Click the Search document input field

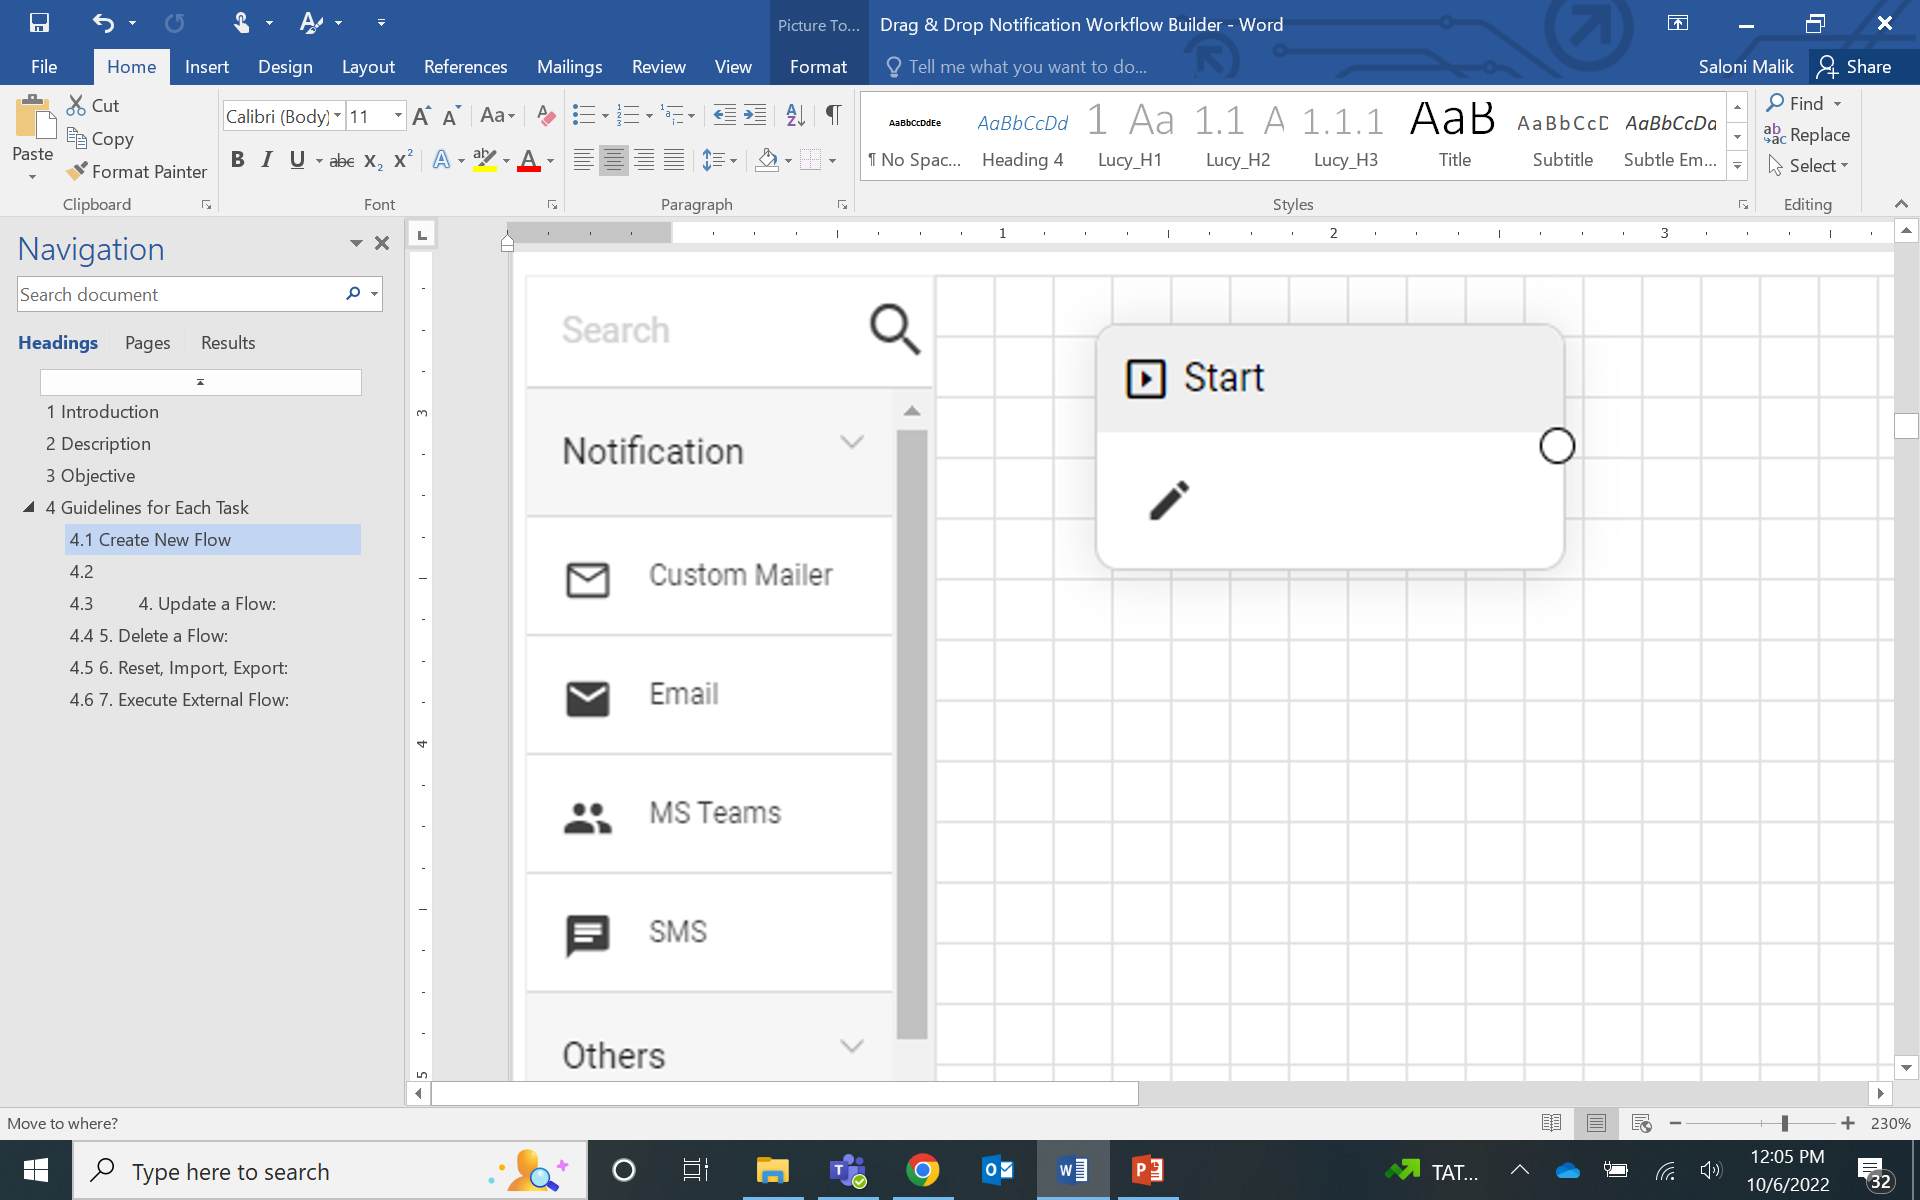point(180,295)
